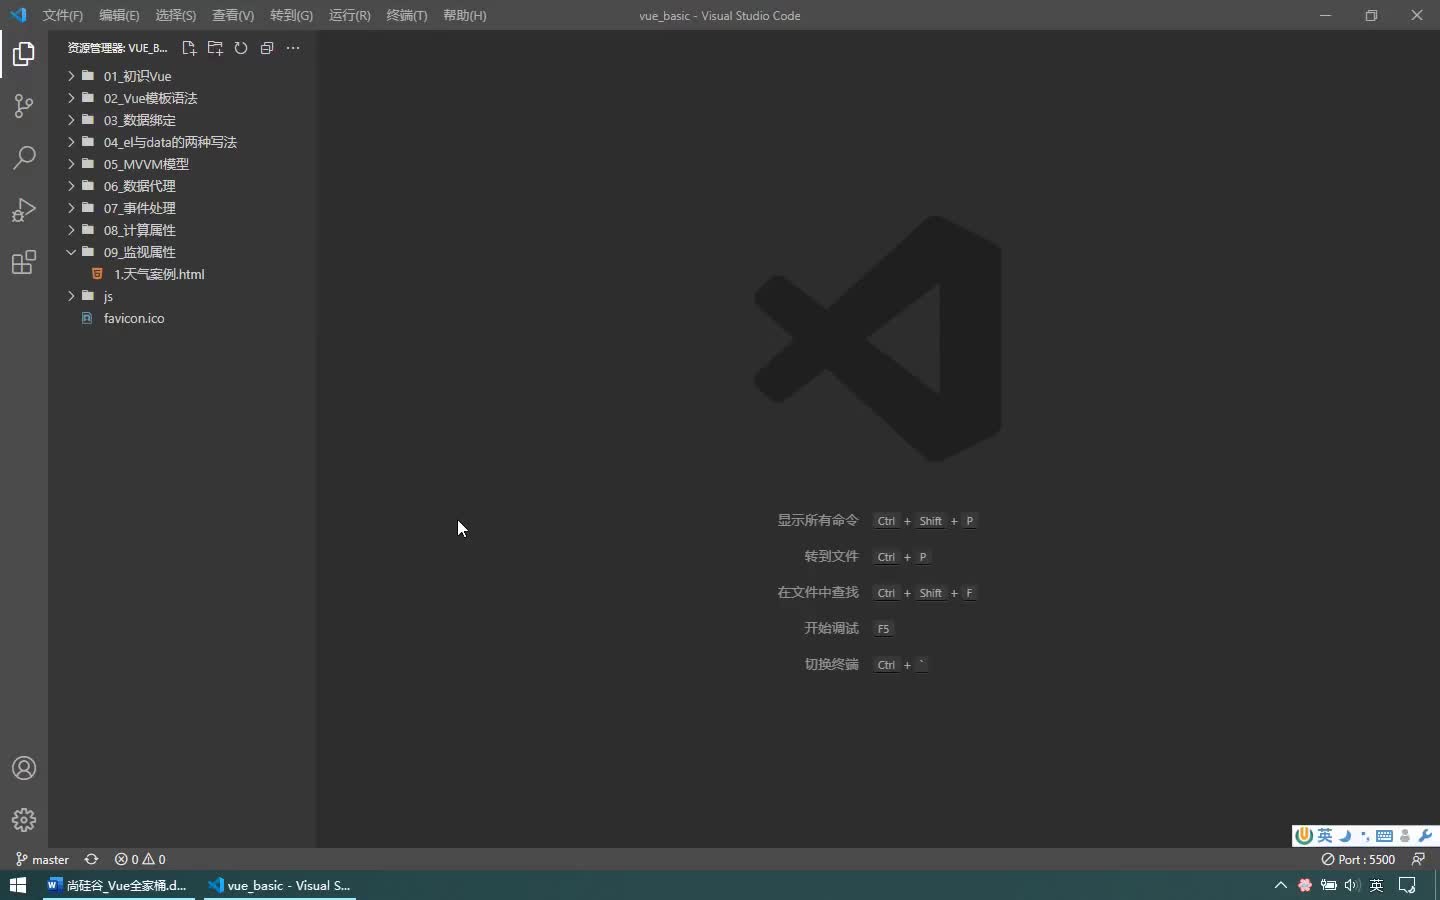Toggle IME language indicator in taskbar
Viewport: 1440px width, 900px height.
[1377, 885]
